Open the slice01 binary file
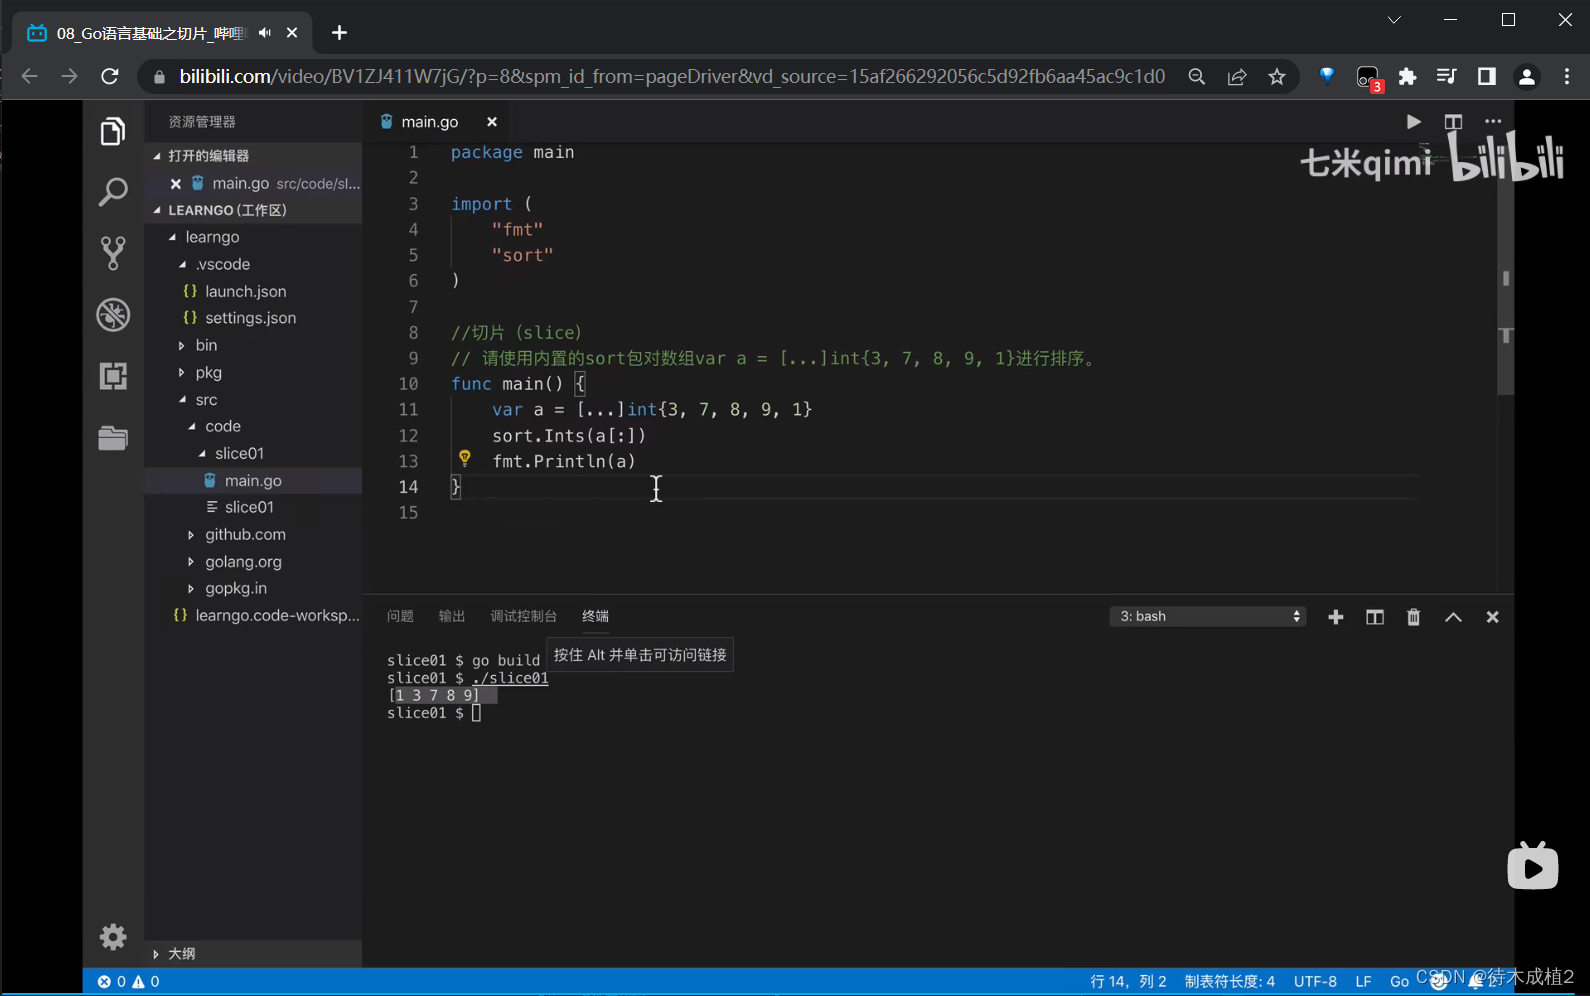Image resolution: width=1590 pixels, height=996 pixels. coord(249,507)
